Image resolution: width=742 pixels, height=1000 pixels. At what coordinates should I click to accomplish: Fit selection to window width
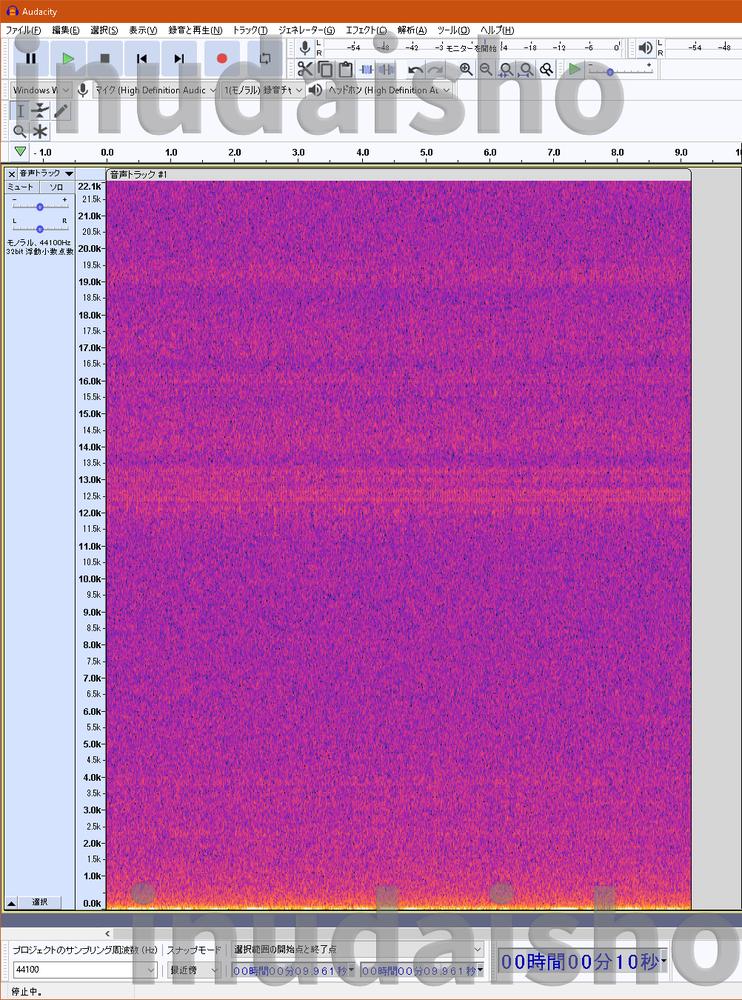coord(506,69)
